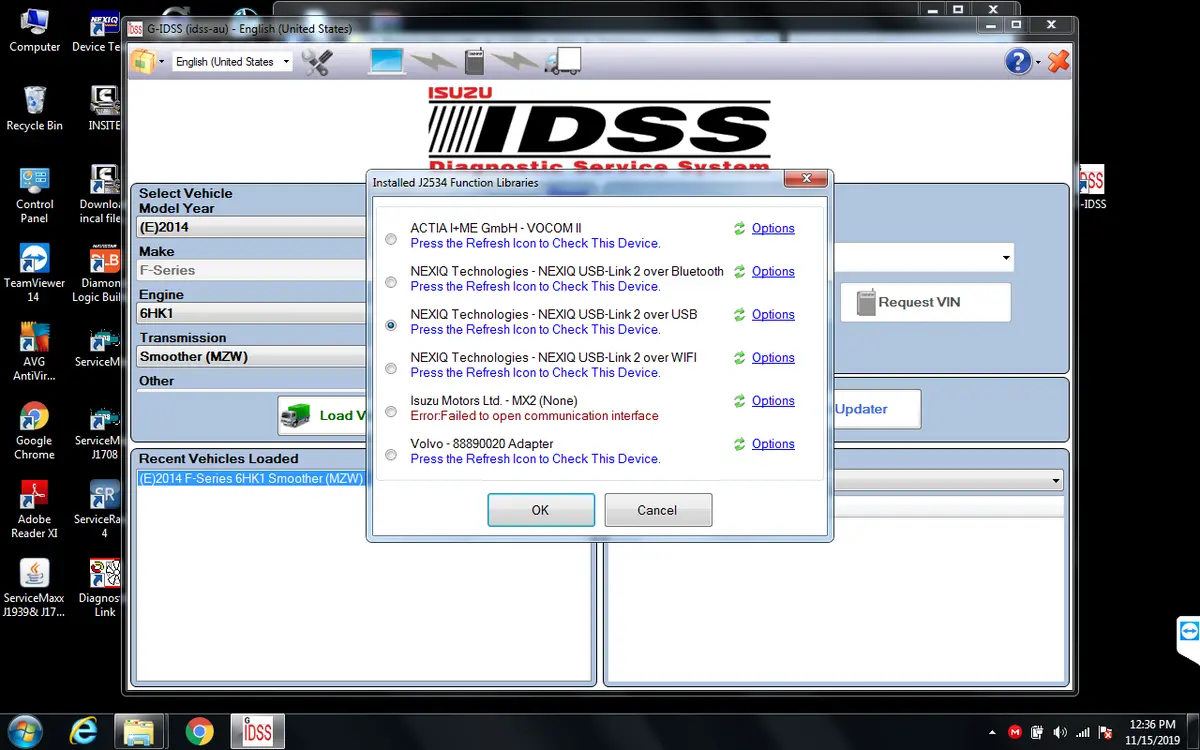Viewport: 1200px width, 750px height.
Task: Open the package box icon in IDSS toolbar
Action: (143, 62)
